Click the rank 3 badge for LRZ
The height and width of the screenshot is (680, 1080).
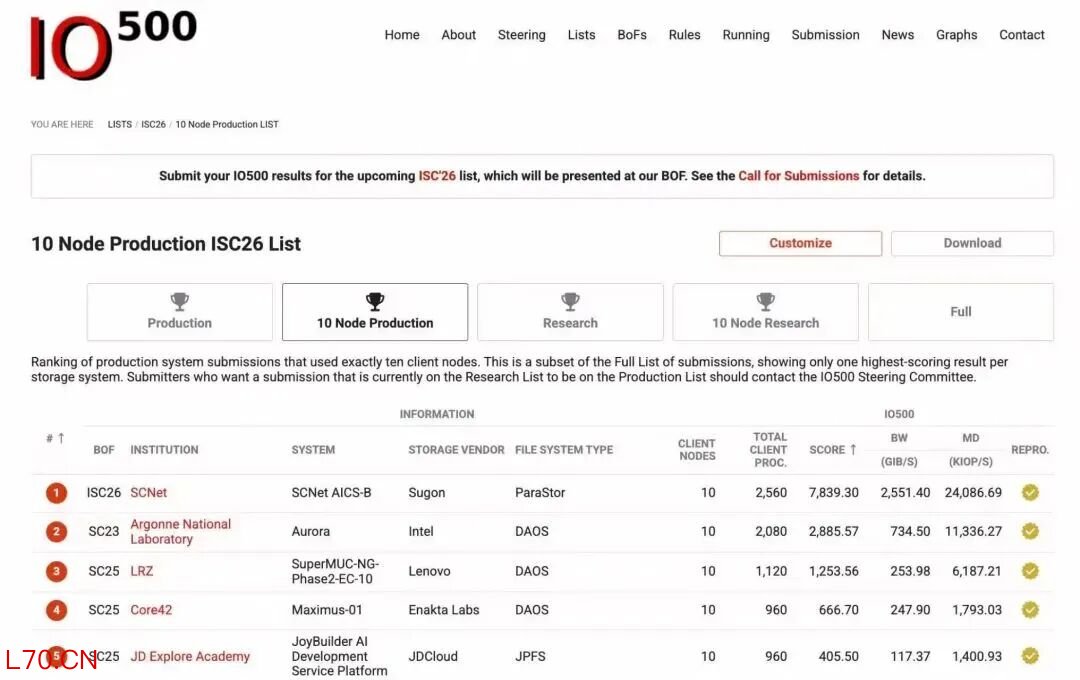point(56,571)
